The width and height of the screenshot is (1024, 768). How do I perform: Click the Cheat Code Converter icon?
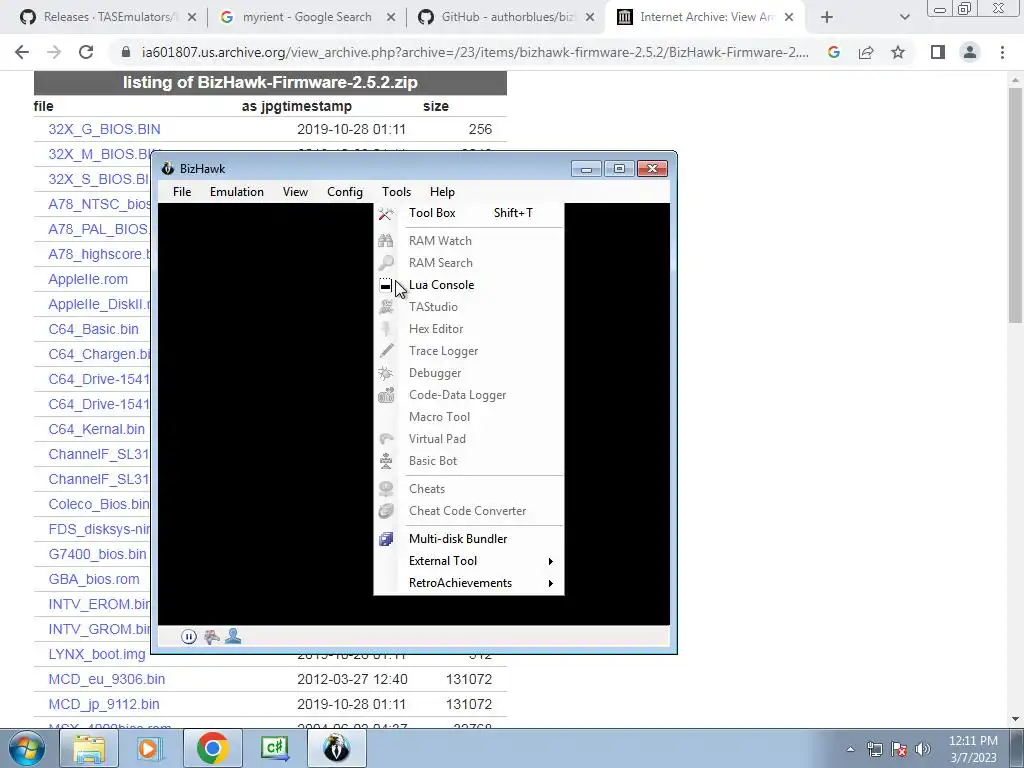(x=385, y=511)
